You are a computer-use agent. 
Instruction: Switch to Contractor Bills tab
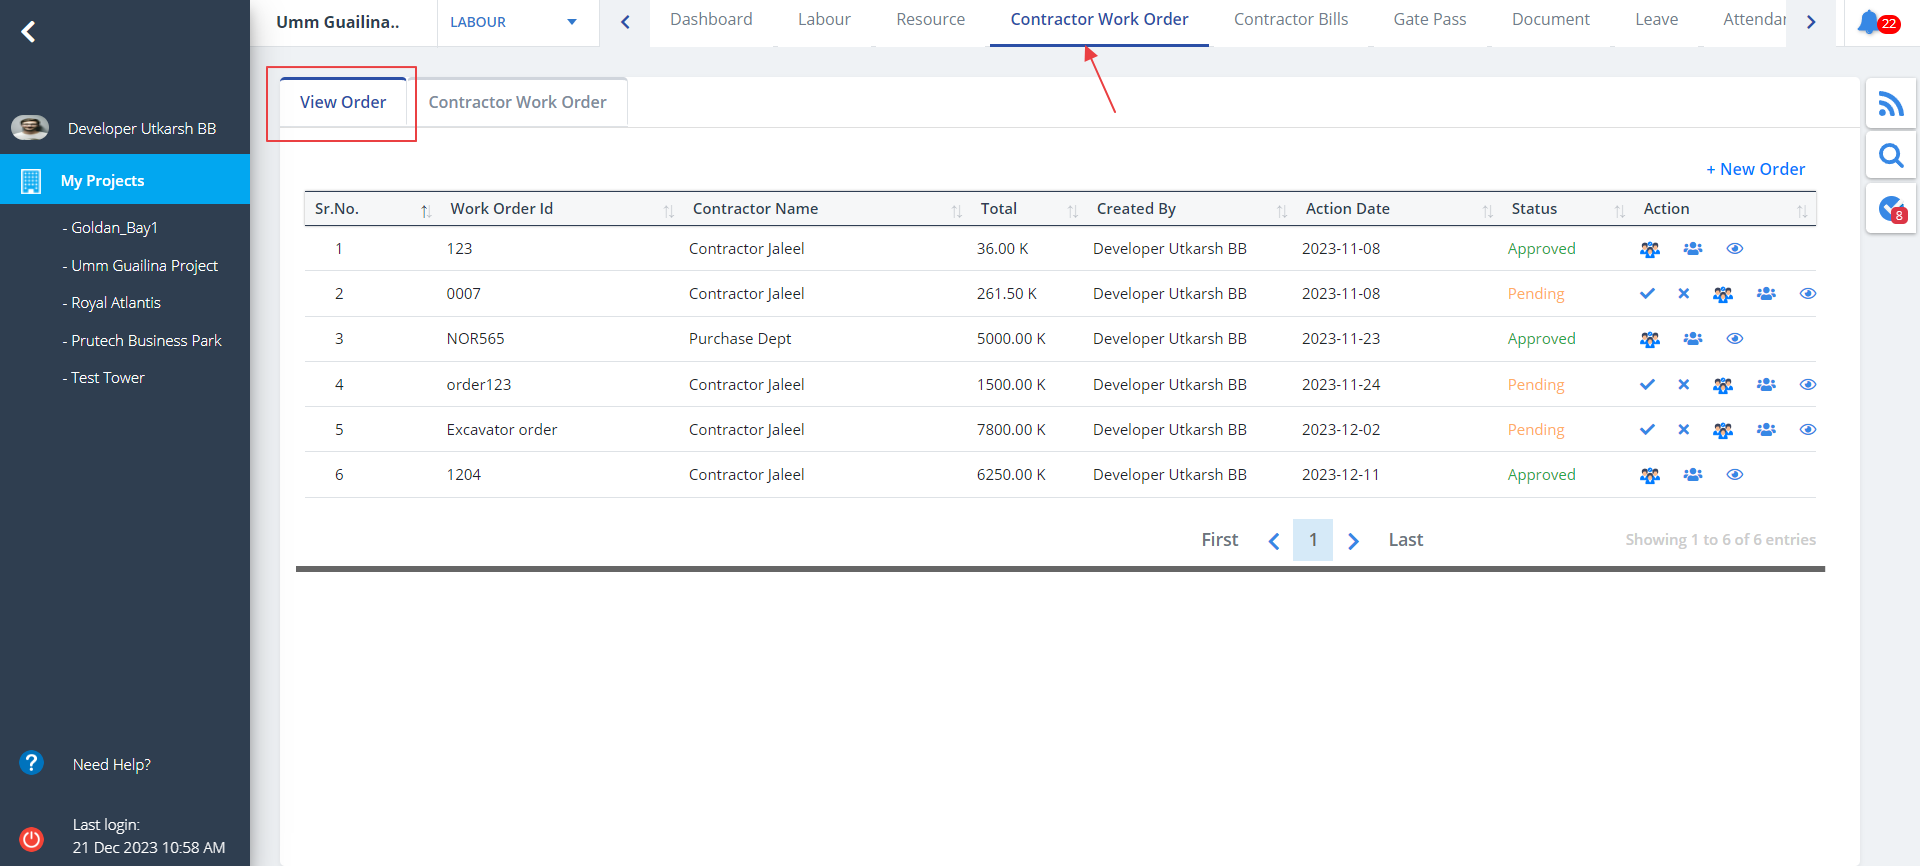(x=1290, y=20)
